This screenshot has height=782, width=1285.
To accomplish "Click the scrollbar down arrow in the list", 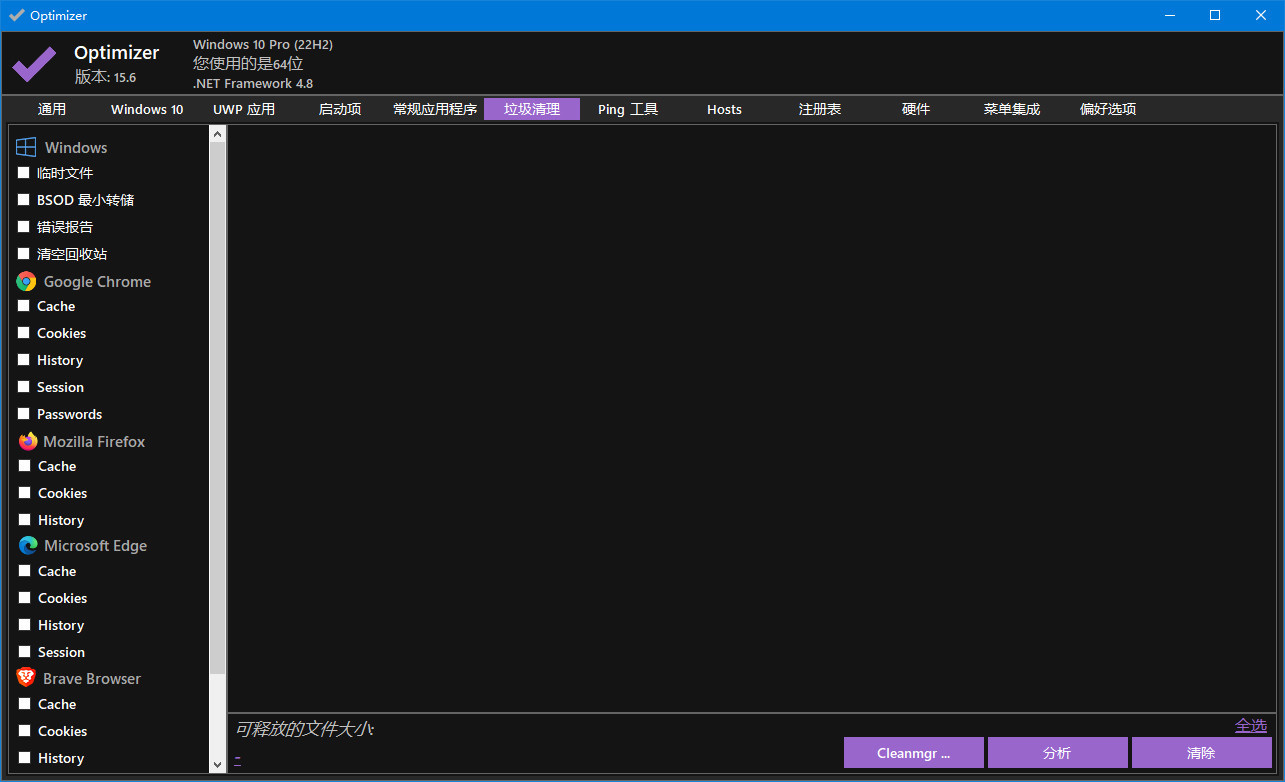I will point(218,765).
